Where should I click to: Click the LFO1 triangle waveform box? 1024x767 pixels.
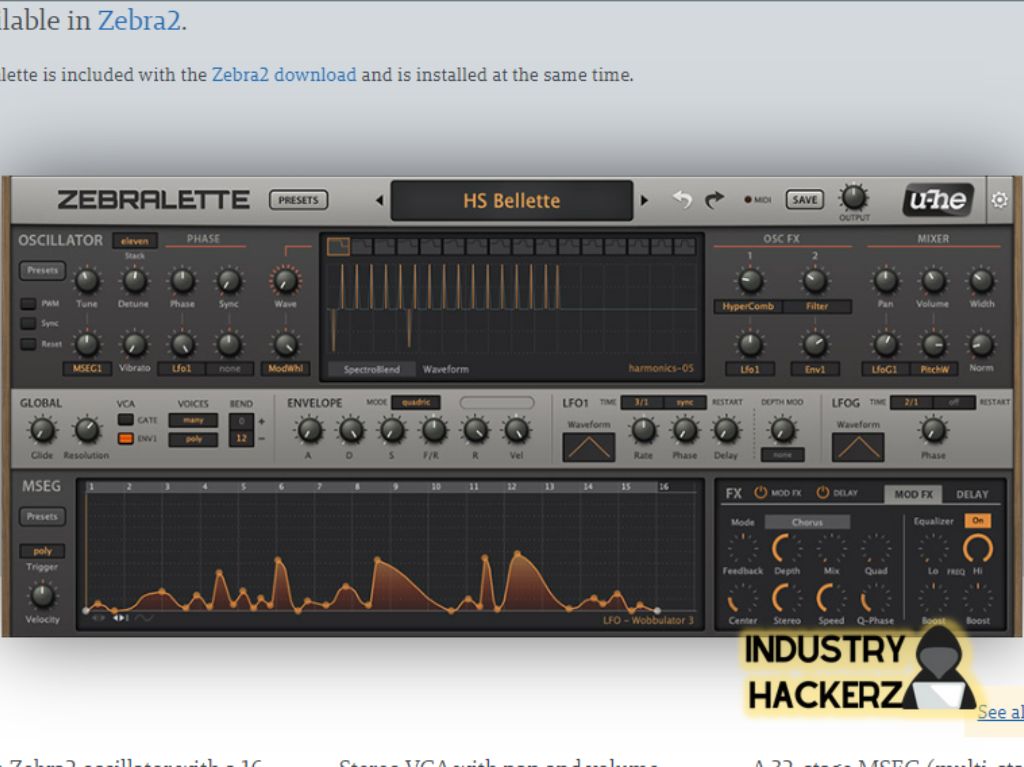588,448
